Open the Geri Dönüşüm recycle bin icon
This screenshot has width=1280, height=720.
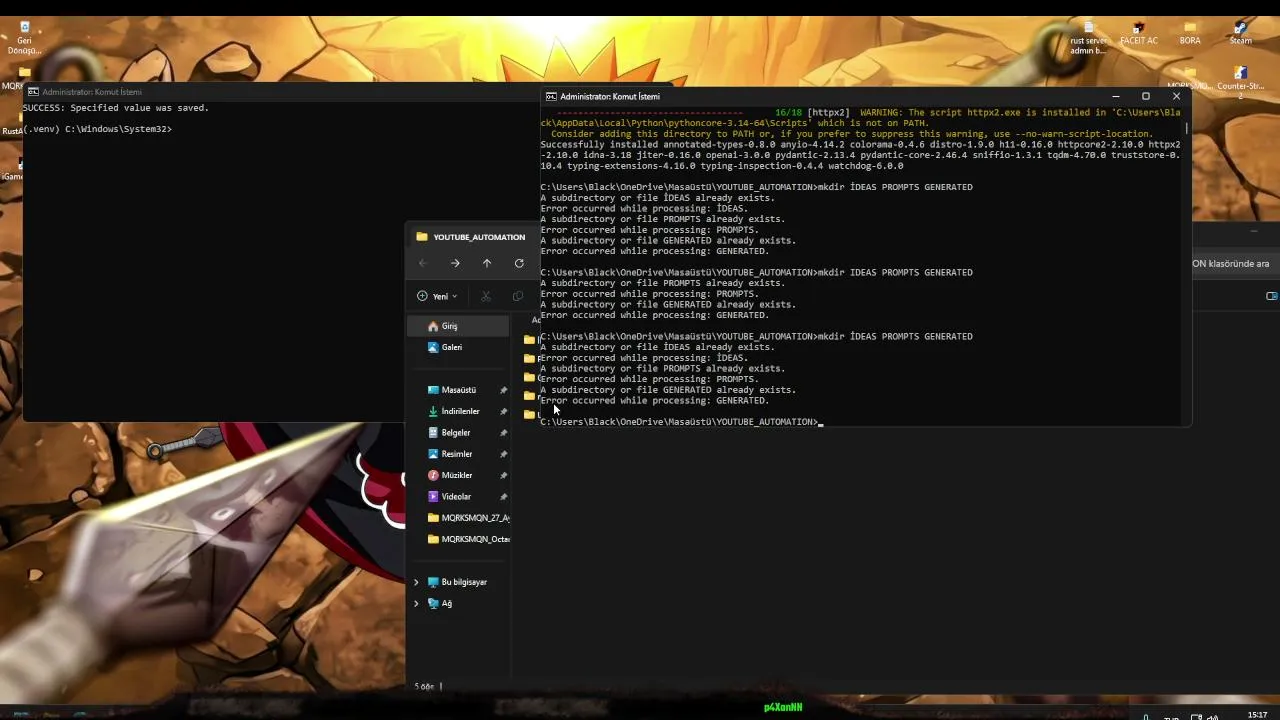coord(25,37)
